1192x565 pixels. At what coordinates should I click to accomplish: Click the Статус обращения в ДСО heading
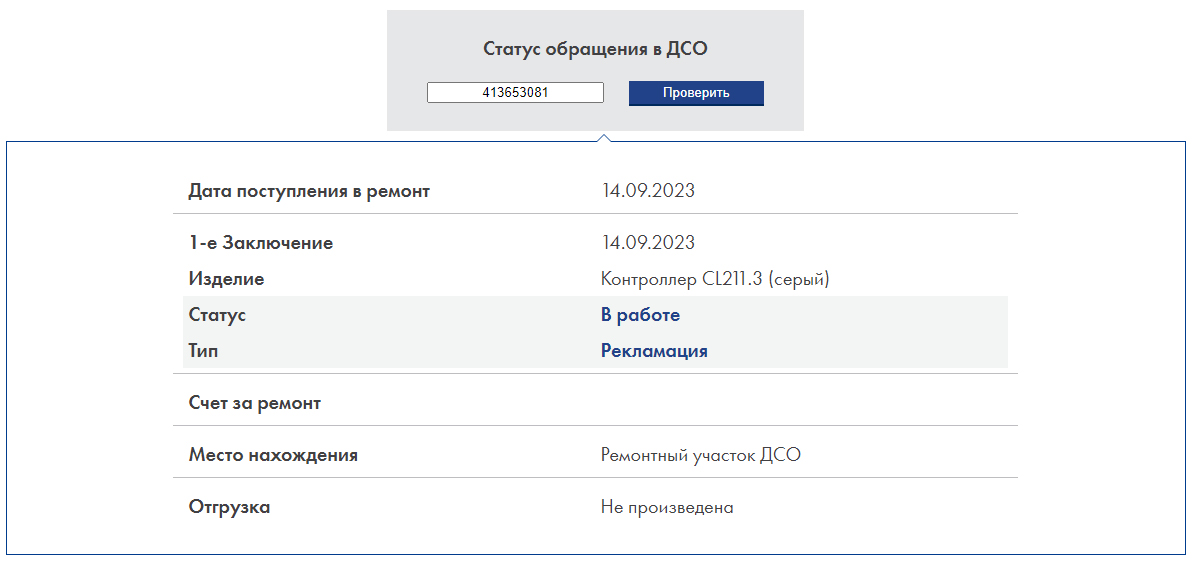(x=595, y=48)
